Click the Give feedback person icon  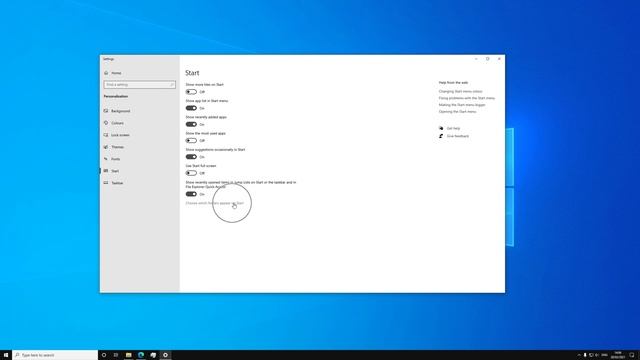point(441,136)
